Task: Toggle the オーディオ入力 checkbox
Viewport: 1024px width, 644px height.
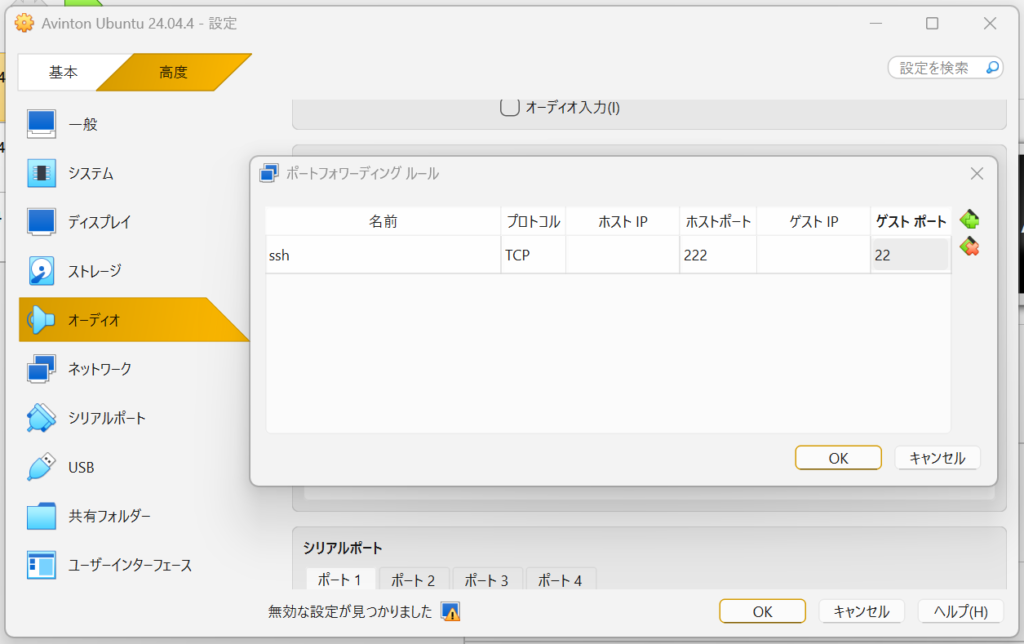Action: [x=510, y=107]
